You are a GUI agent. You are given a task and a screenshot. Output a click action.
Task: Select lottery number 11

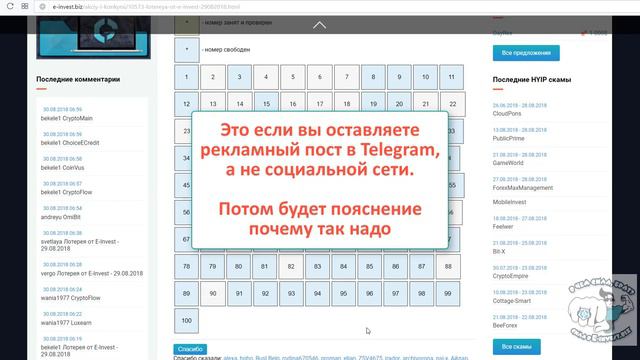451,77
